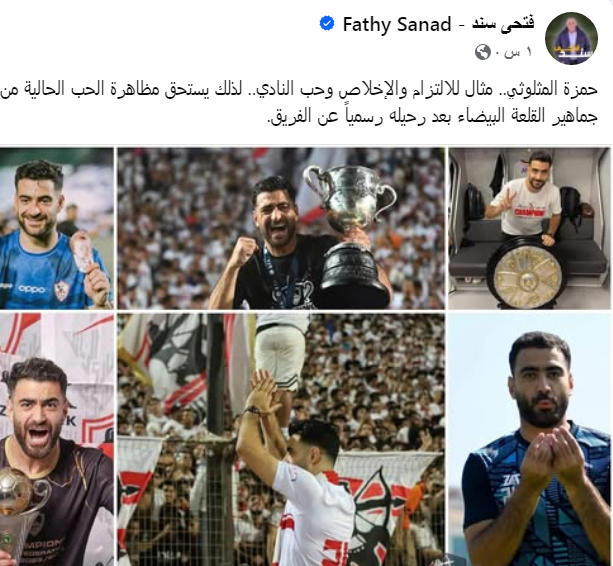
Task: Open photo of player praying with raised hands
Action: [x=529, y=439]
